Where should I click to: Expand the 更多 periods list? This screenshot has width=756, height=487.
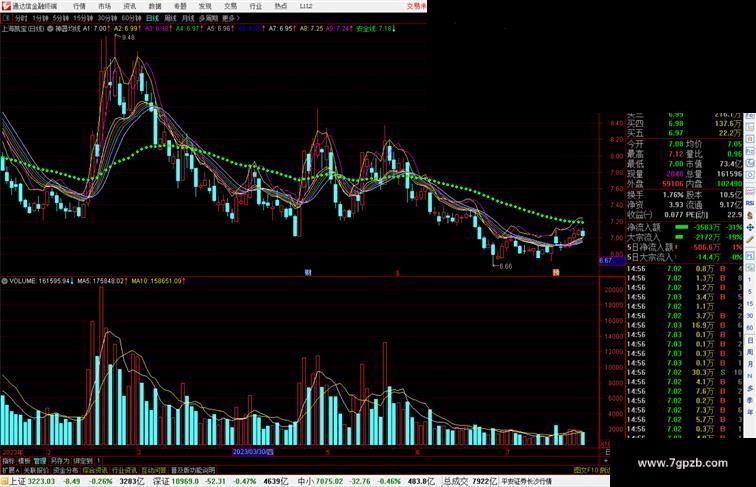coord(231,18)
